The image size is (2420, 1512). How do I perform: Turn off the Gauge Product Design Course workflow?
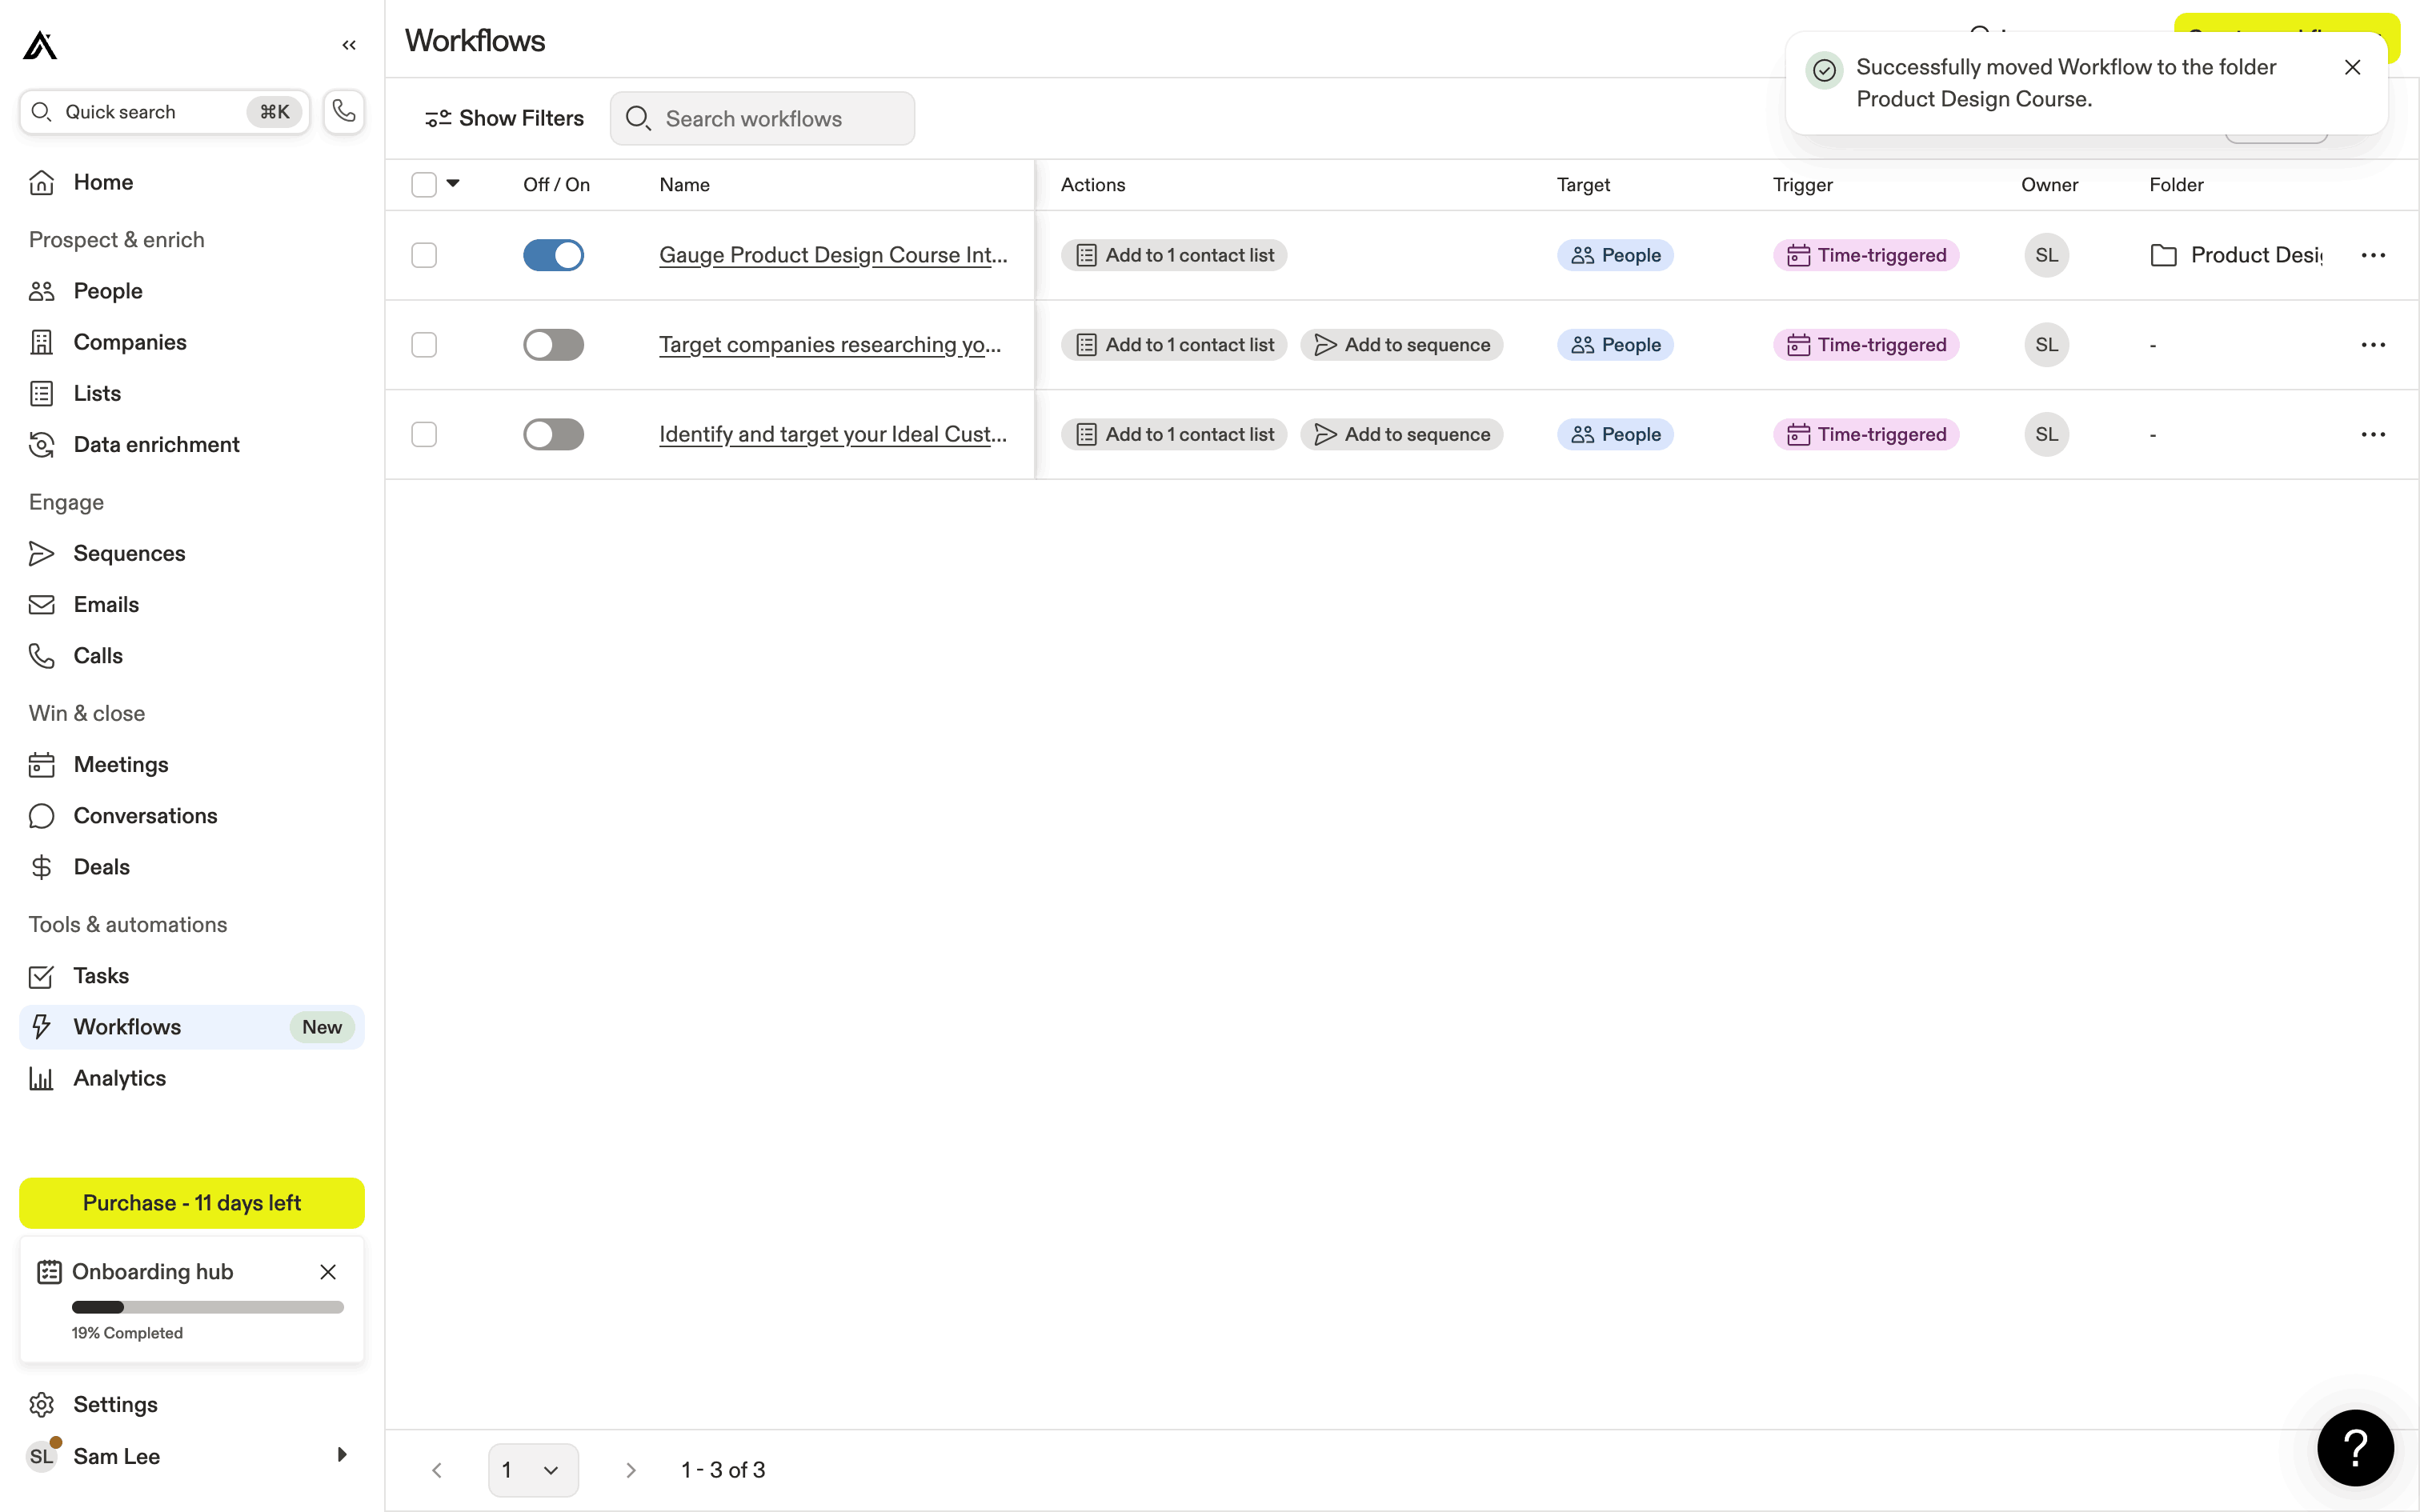coord(553,255)
